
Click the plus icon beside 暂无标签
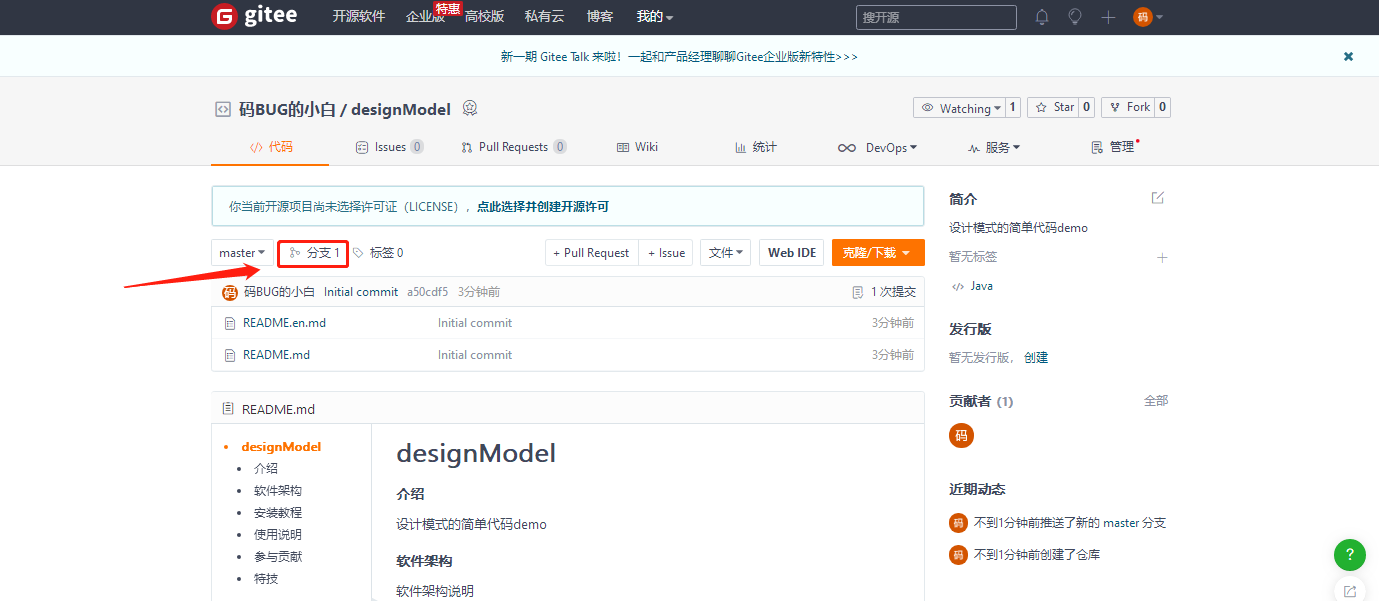tap(1162, 257)
